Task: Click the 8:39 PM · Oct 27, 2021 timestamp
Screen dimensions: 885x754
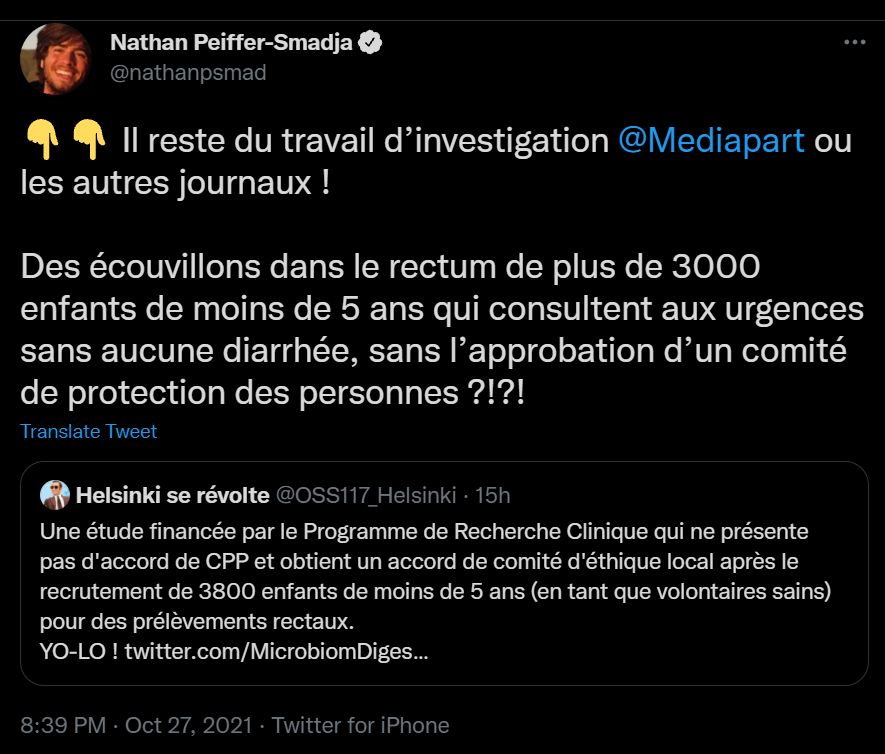Action: [138, 725]
